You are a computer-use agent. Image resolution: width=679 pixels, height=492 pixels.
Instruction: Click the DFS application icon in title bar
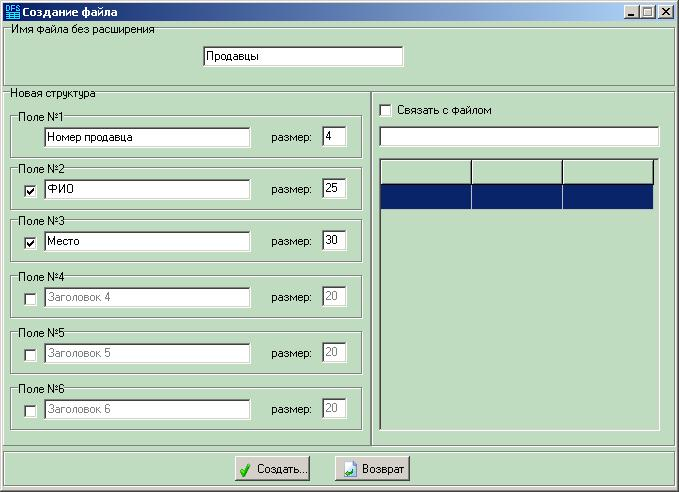click(x=12, y=12)
